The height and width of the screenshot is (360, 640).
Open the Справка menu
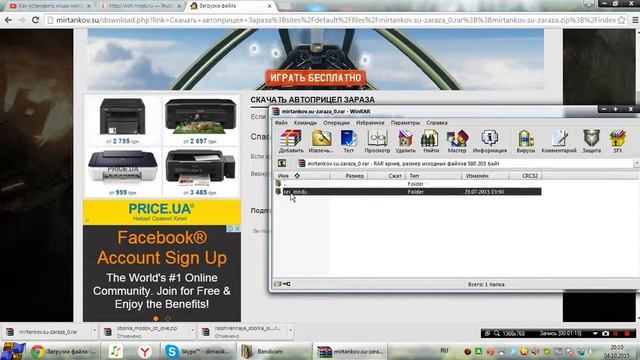[437, 122]
